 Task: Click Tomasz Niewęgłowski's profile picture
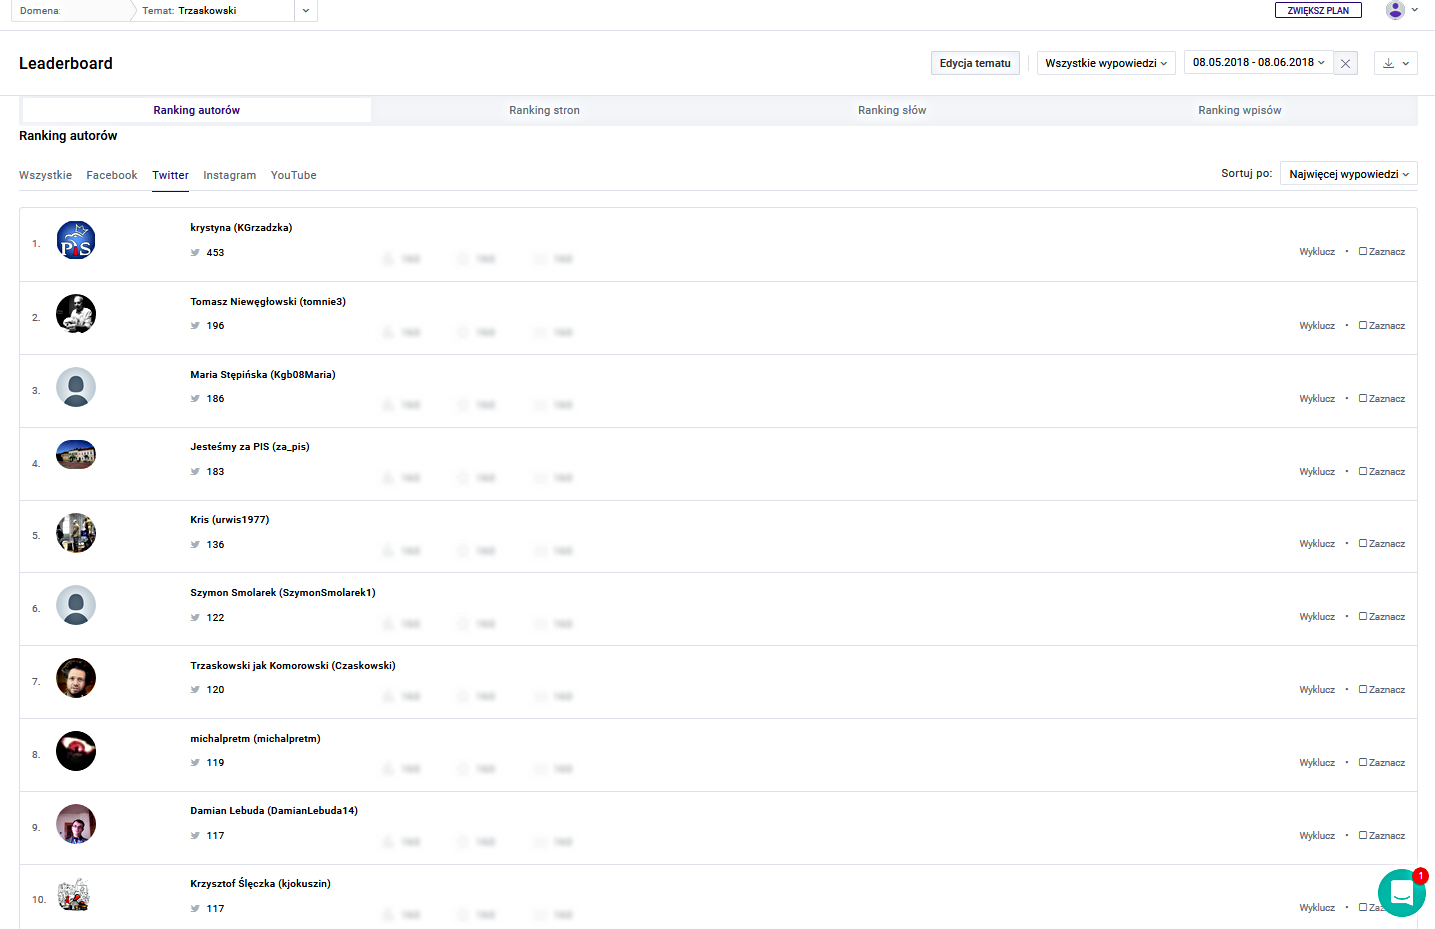(x=76, y=314)
